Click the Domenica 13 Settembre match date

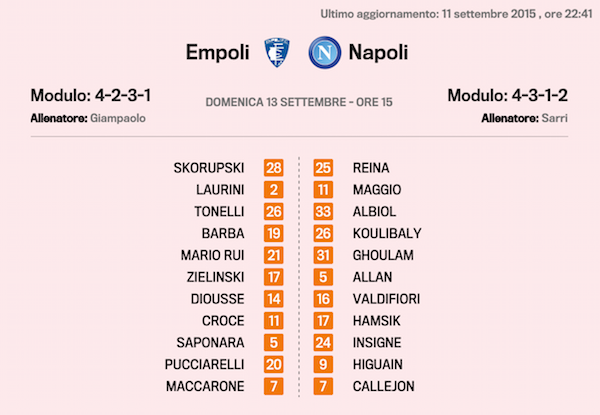coord(300,102)
